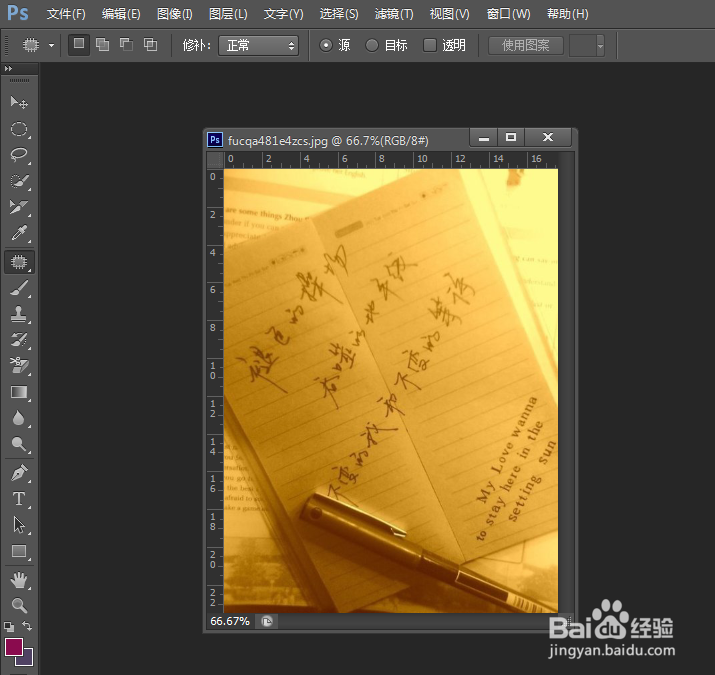Select the Eraser tool
The height and width of the screenshot is (675, 715).
point(19,366)
